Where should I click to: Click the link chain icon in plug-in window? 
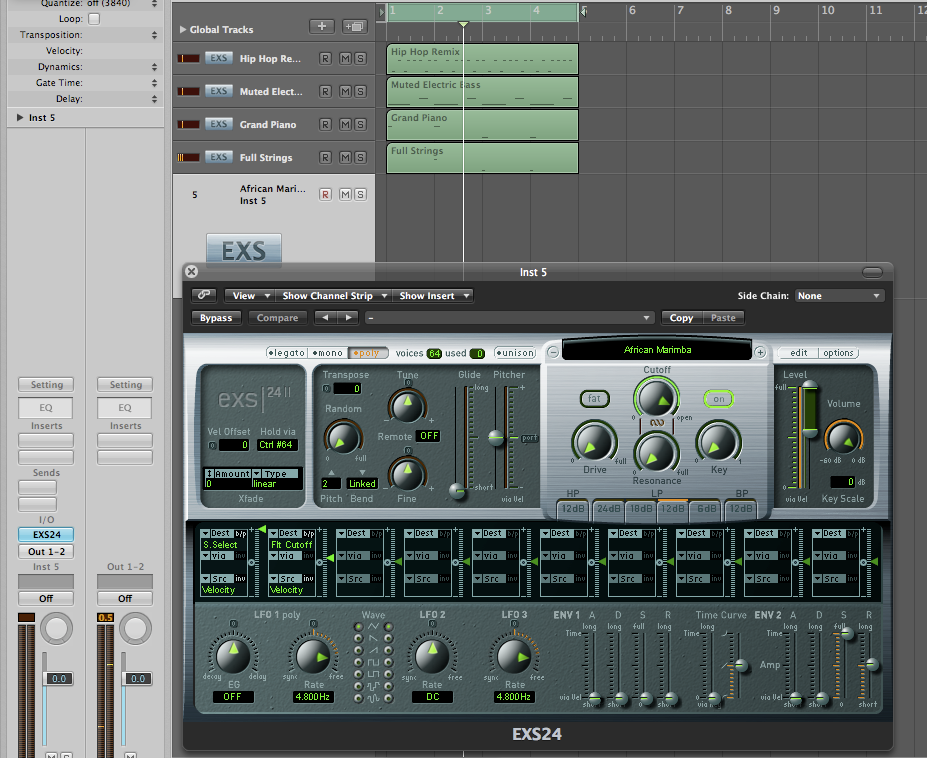tap(204, 295)
